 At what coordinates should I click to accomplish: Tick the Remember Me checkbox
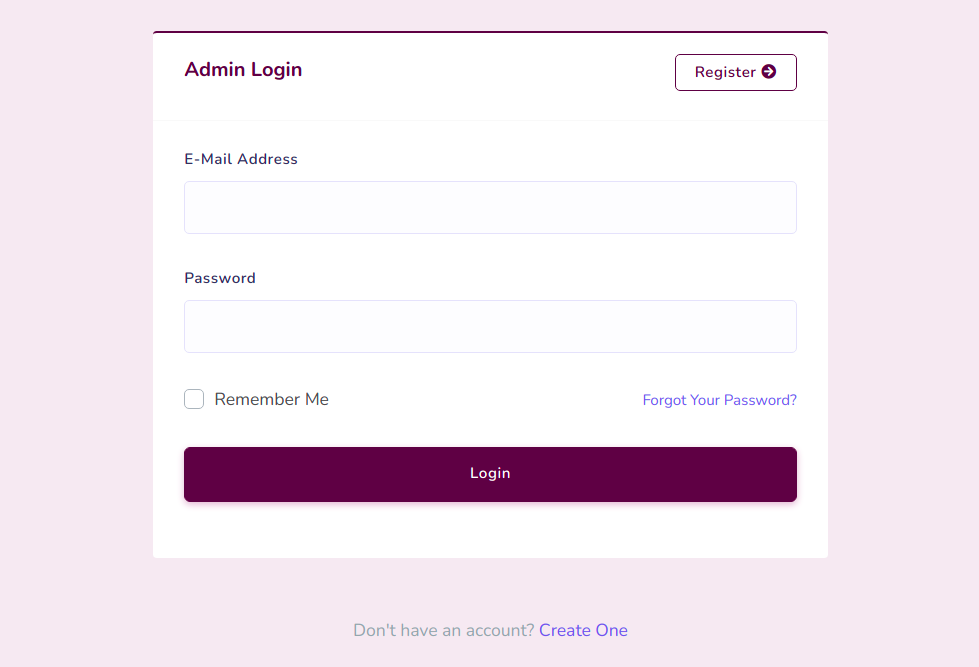pyautogui.click(x=194, y=399)
